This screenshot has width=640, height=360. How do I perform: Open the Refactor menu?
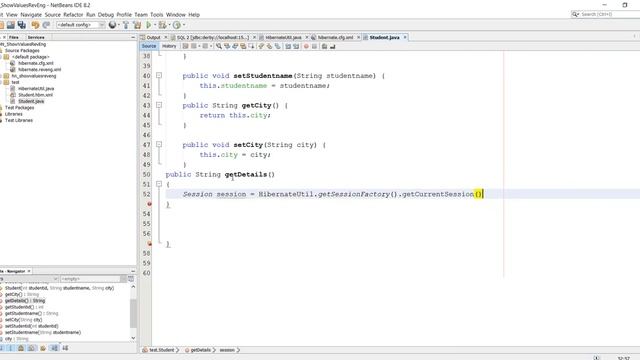tap(73, 15)
